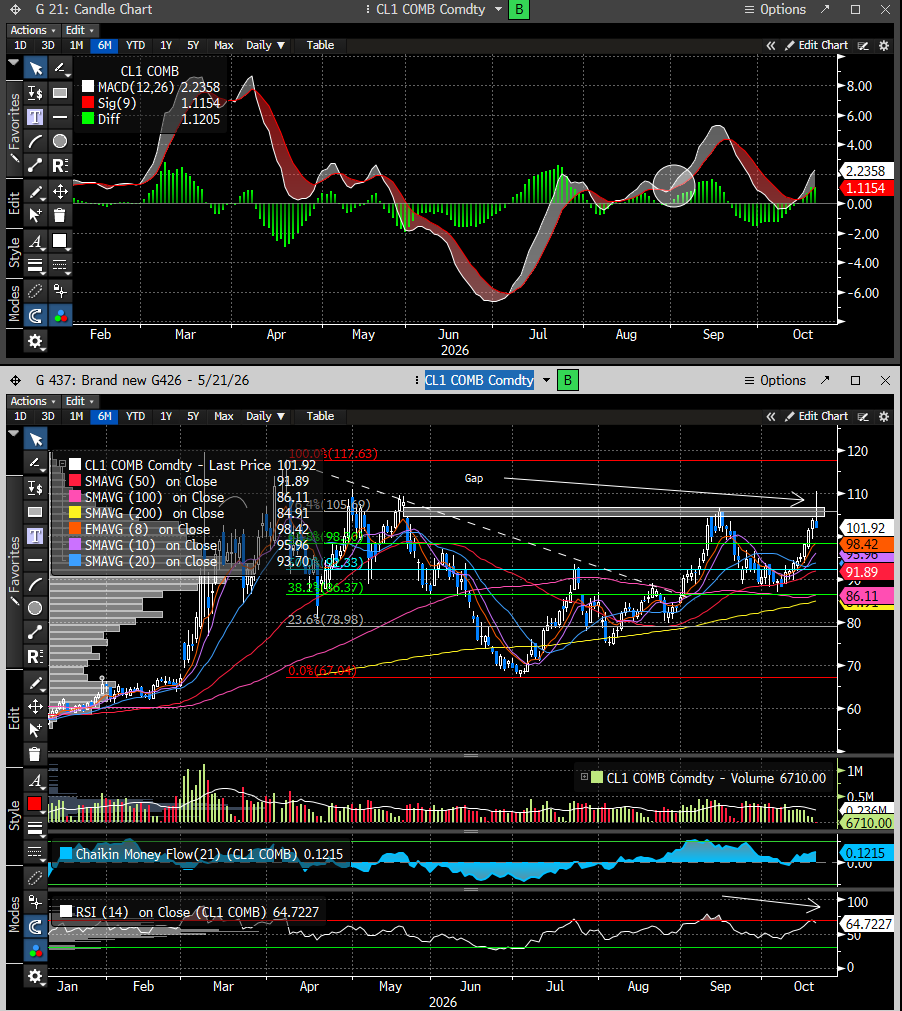Choose the rectangle shape tool in top chart
Viewport: 902px width, 1011px height.
pyautogui.click(x=60, y=93)
